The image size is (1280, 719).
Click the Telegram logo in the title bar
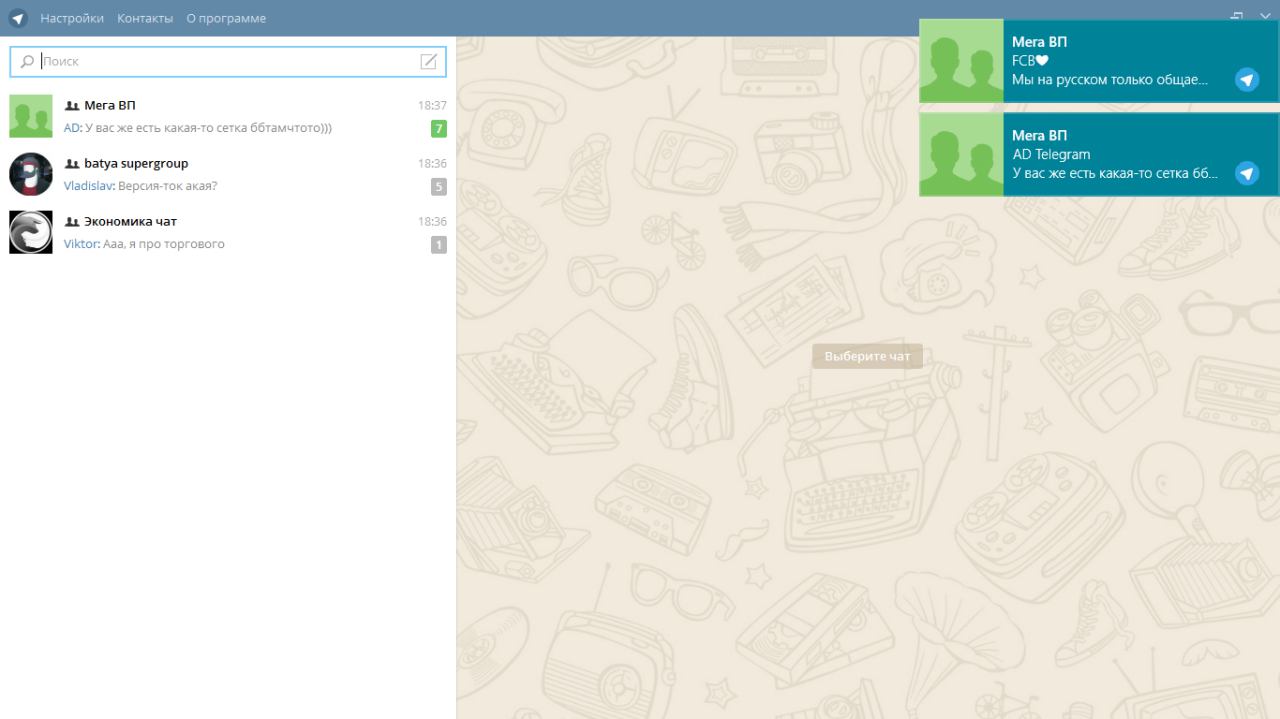18,18
